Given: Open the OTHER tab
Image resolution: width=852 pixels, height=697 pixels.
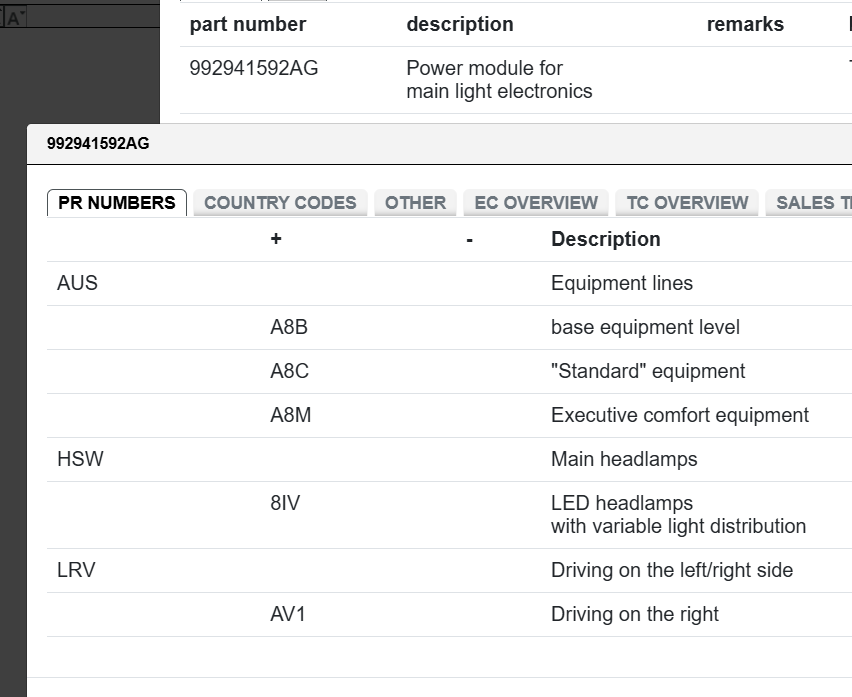Looking at the screenshot, I should click(x=415, y=202).
